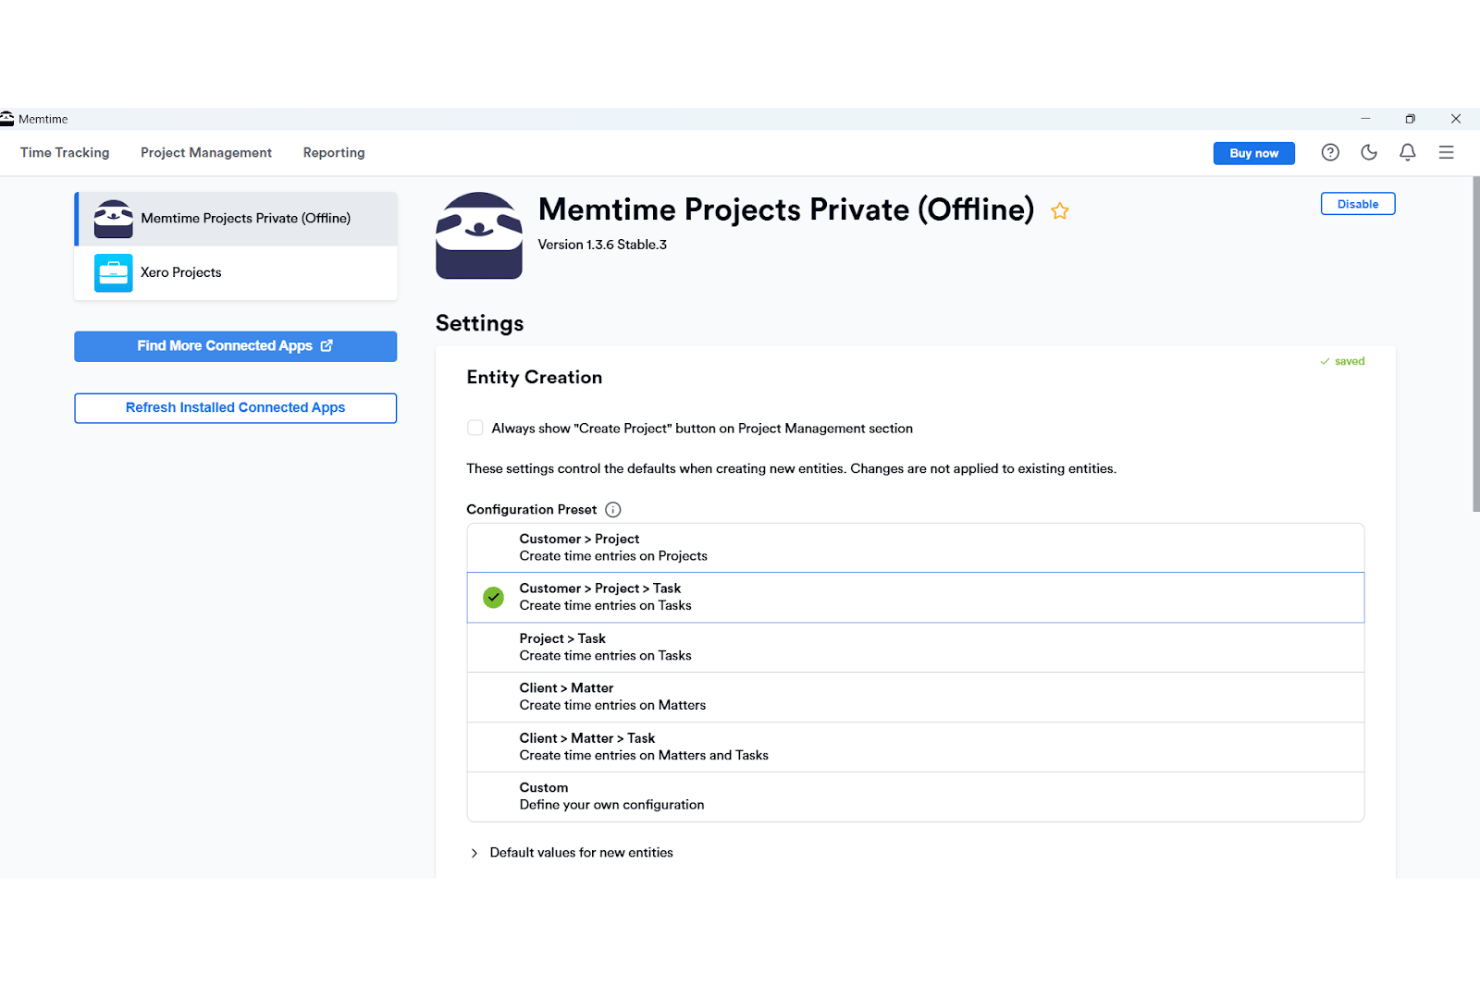Open the Time Tracking tab
The height and width of the screenshot is (987, 1480).
(65, 152)
